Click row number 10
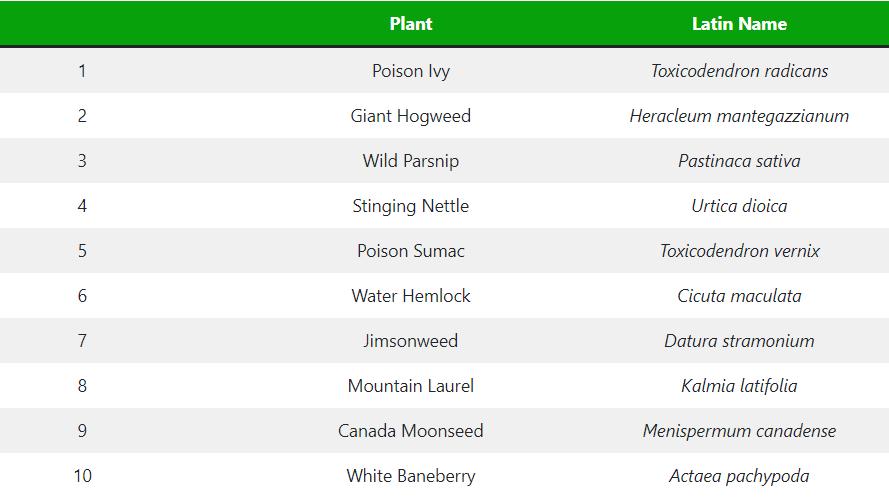 [x=82, y=476]
